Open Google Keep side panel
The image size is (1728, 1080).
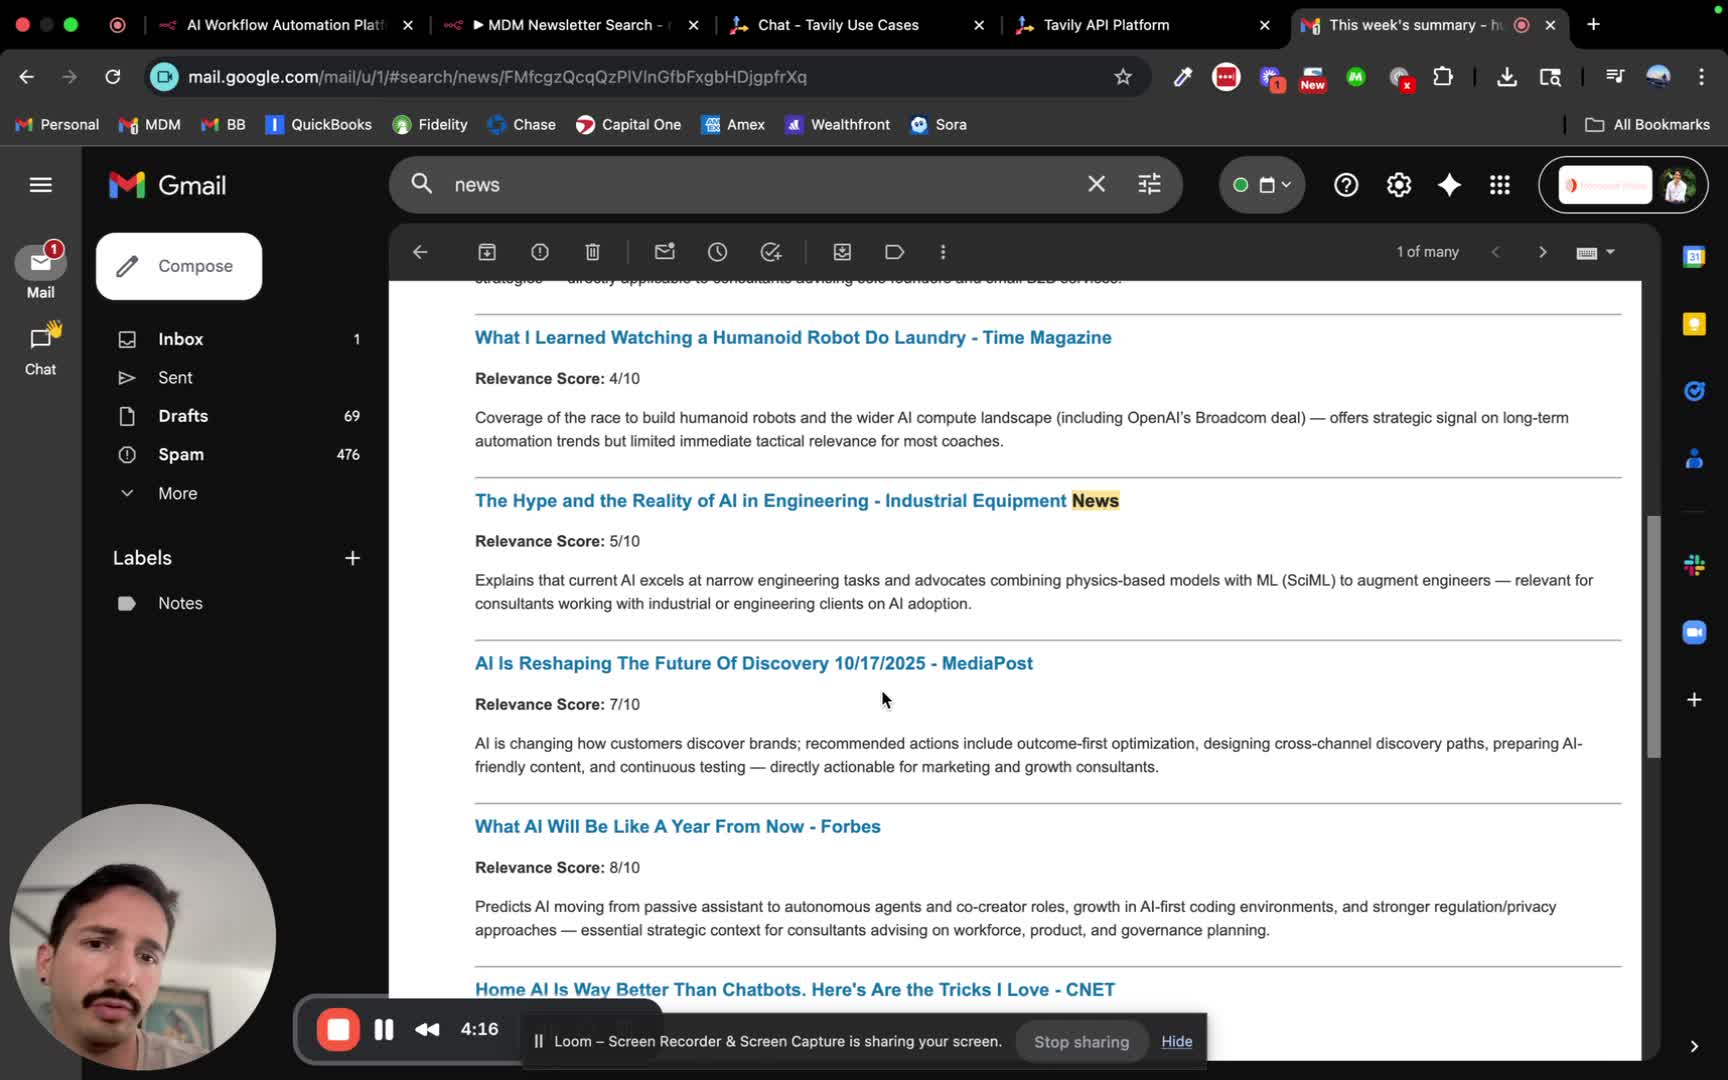click(x=1694, y=324)
